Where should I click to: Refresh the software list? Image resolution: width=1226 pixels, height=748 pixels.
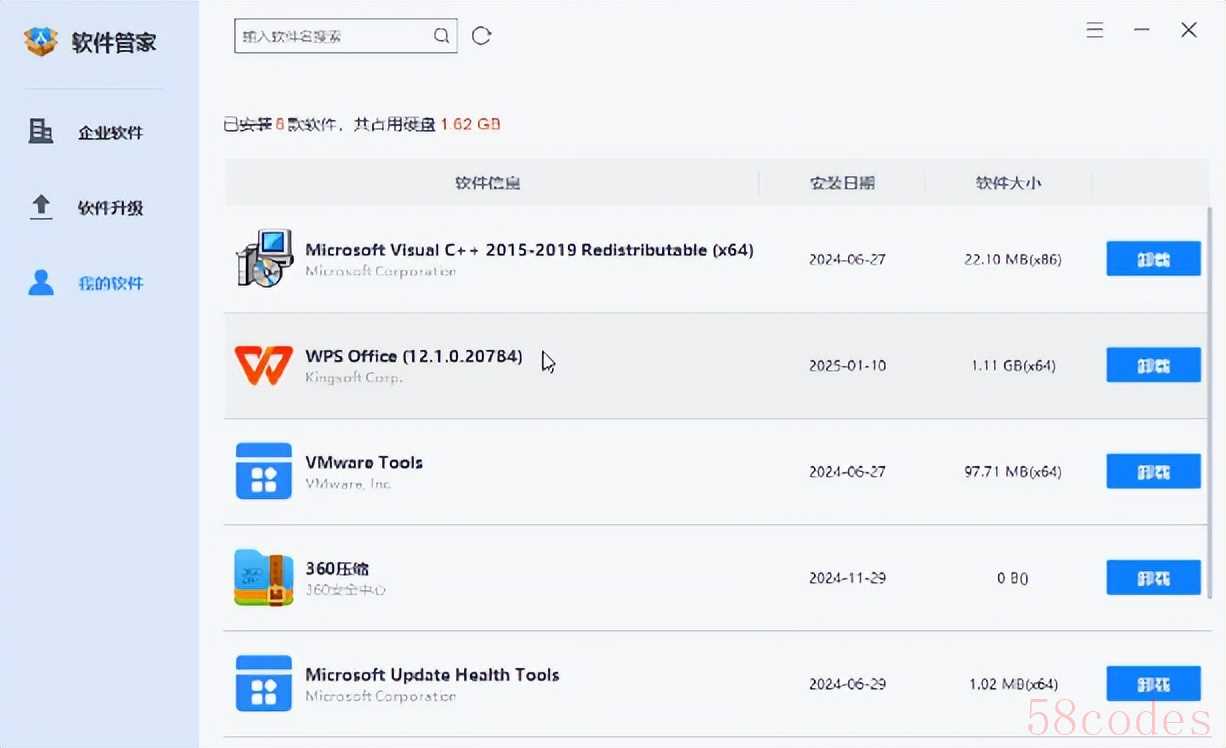(482, 36)
